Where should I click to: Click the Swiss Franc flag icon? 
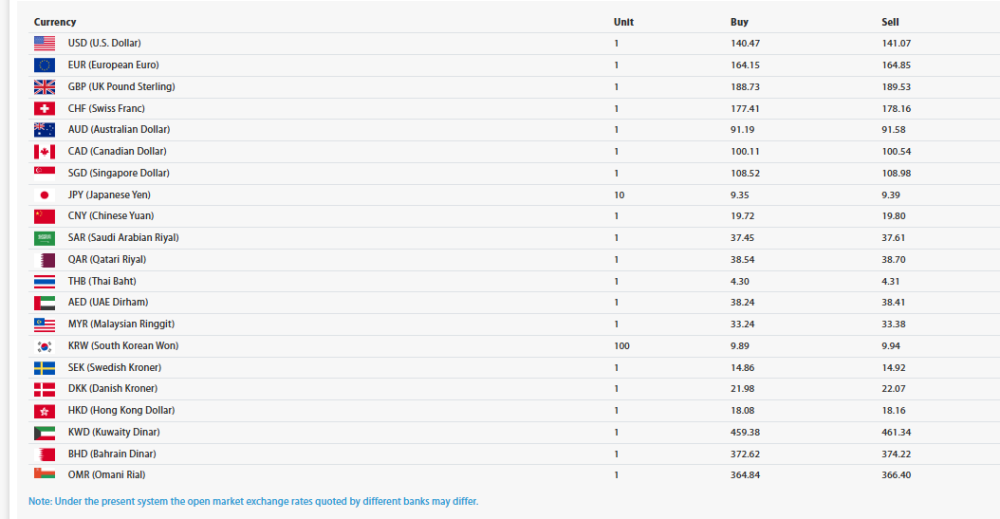pyautogui.click(x=44, y=108)
